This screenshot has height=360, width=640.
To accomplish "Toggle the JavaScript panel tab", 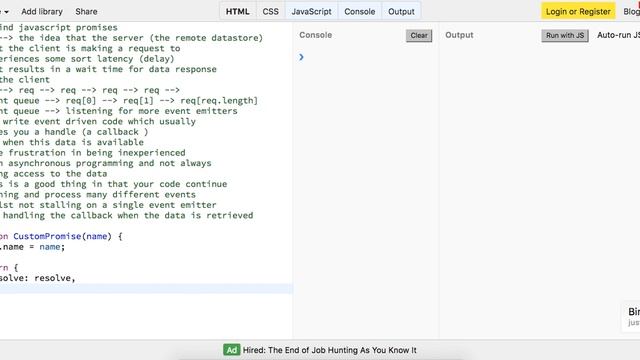I will point(311,11).
